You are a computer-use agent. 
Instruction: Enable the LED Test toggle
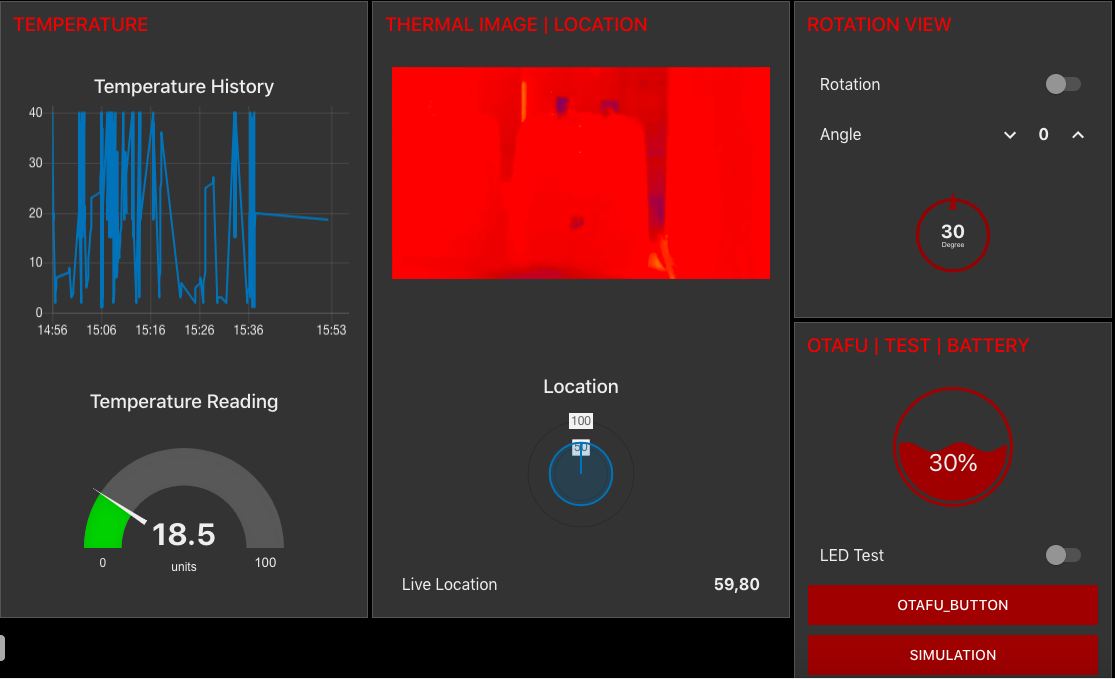click(1063, 555)
